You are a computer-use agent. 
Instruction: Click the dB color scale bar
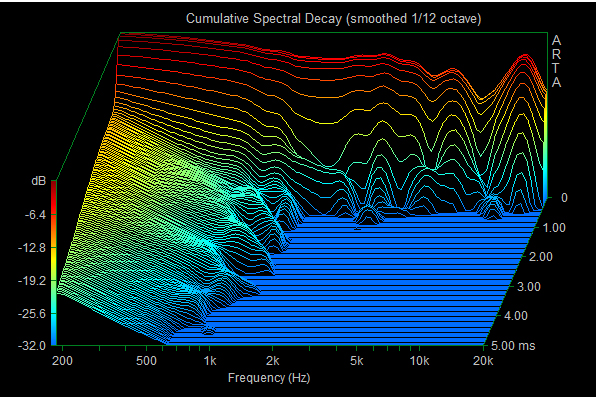[x=54, y=263]
